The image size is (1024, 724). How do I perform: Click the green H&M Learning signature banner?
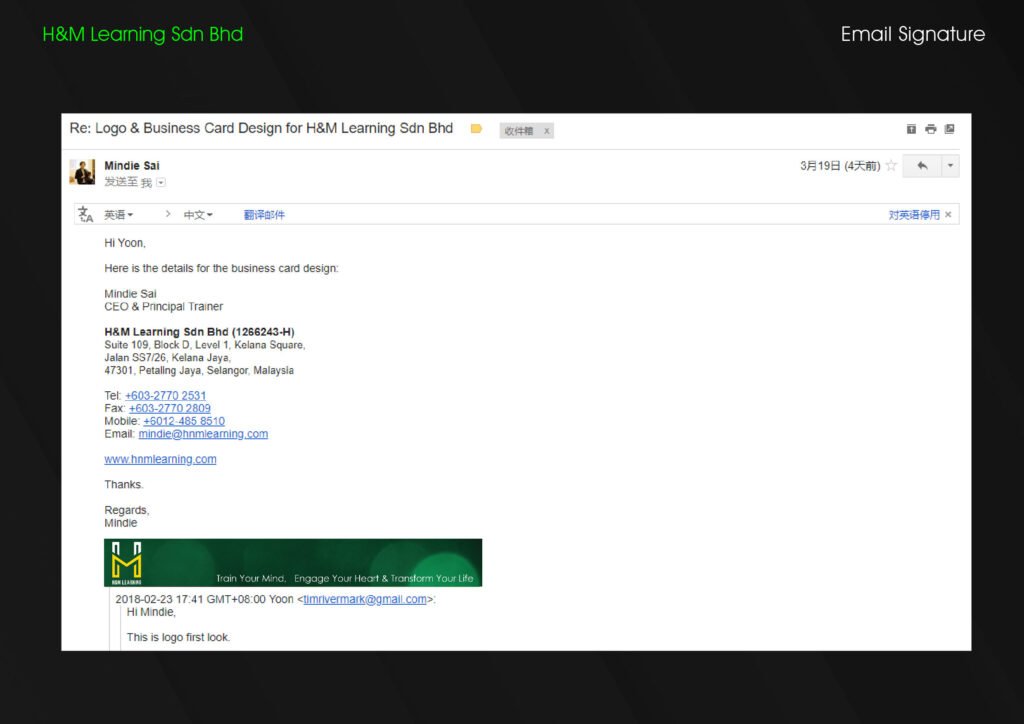coord(293,563)
